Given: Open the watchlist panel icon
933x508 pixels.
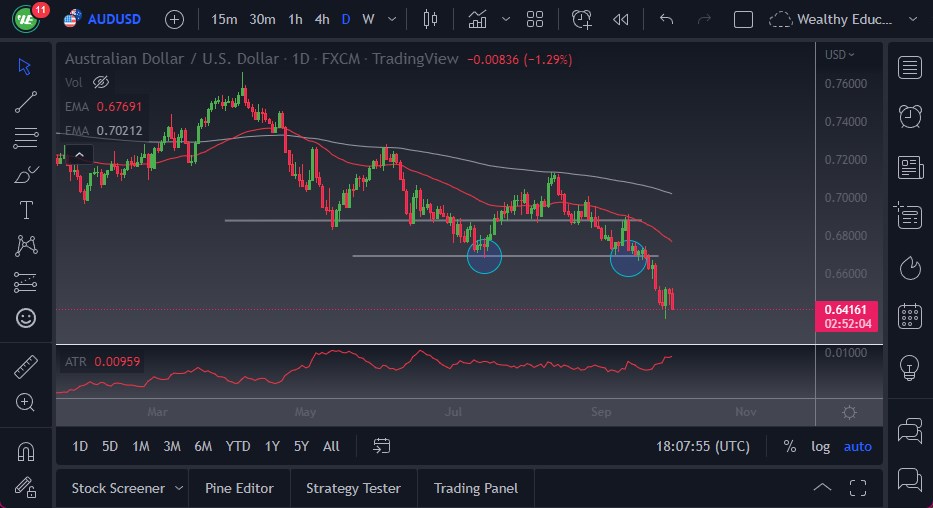Looking at the screenshot, I should [909, 67].
